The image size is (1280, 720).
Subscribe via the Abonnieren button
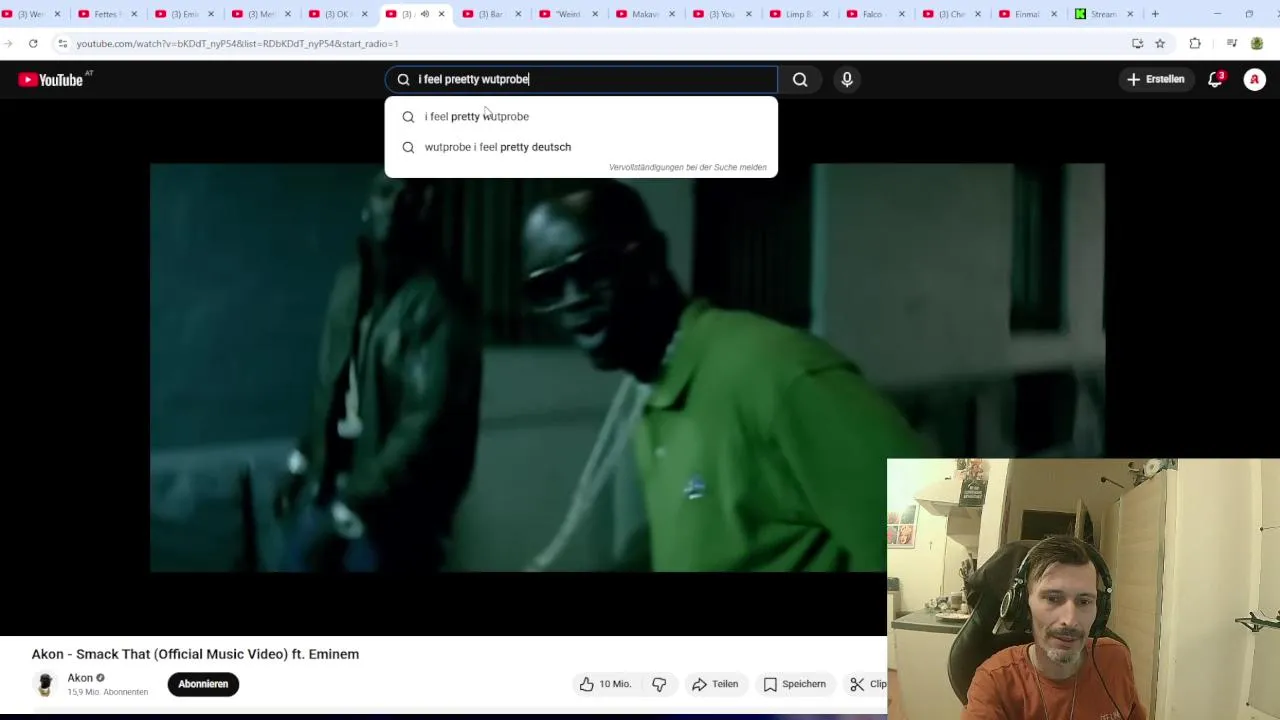[203, 684]
